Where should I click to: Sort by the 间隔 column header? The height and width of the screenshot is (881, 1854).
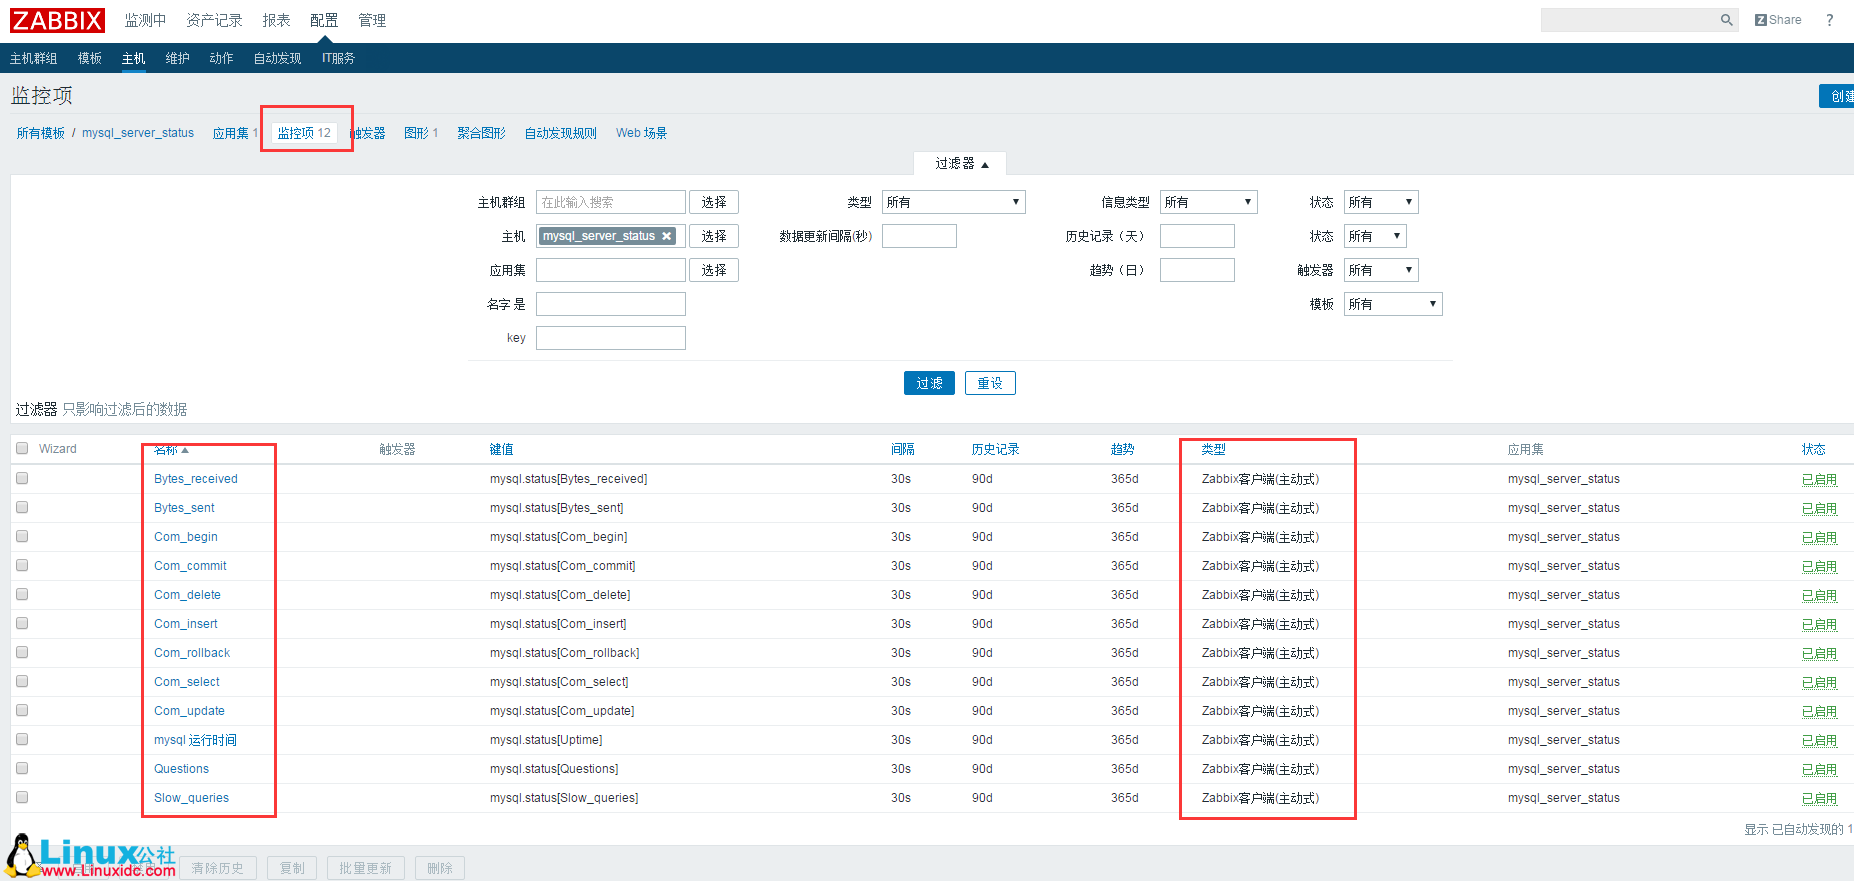902,449
